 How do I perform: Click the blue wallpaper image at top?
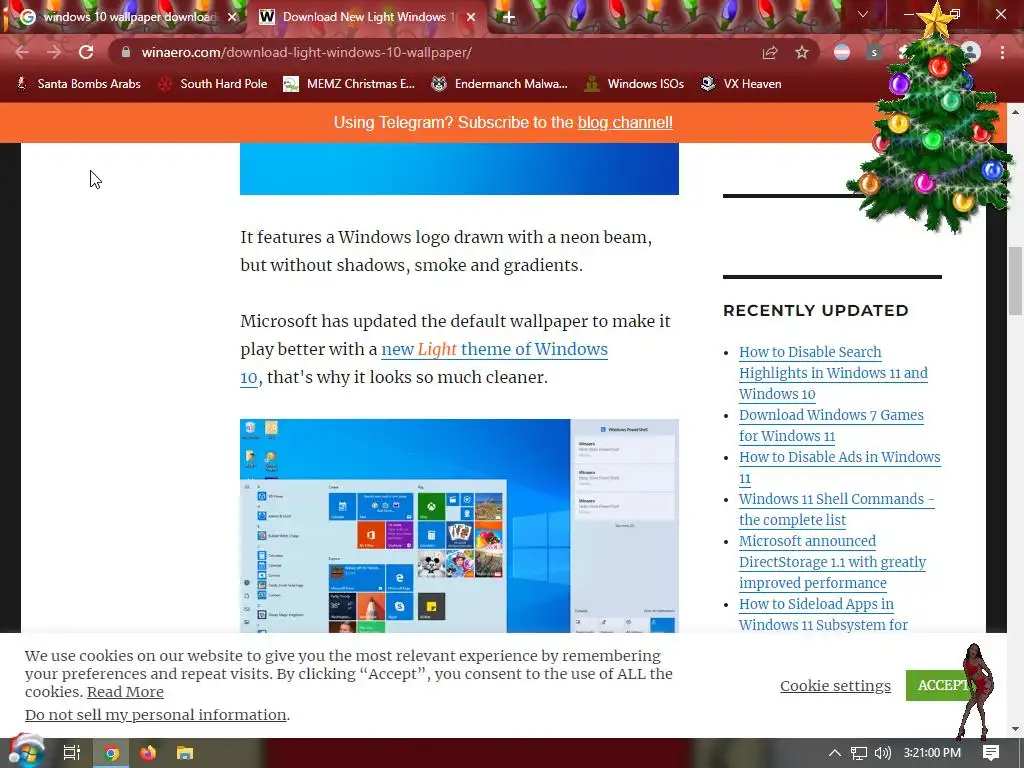click(459, 168)
